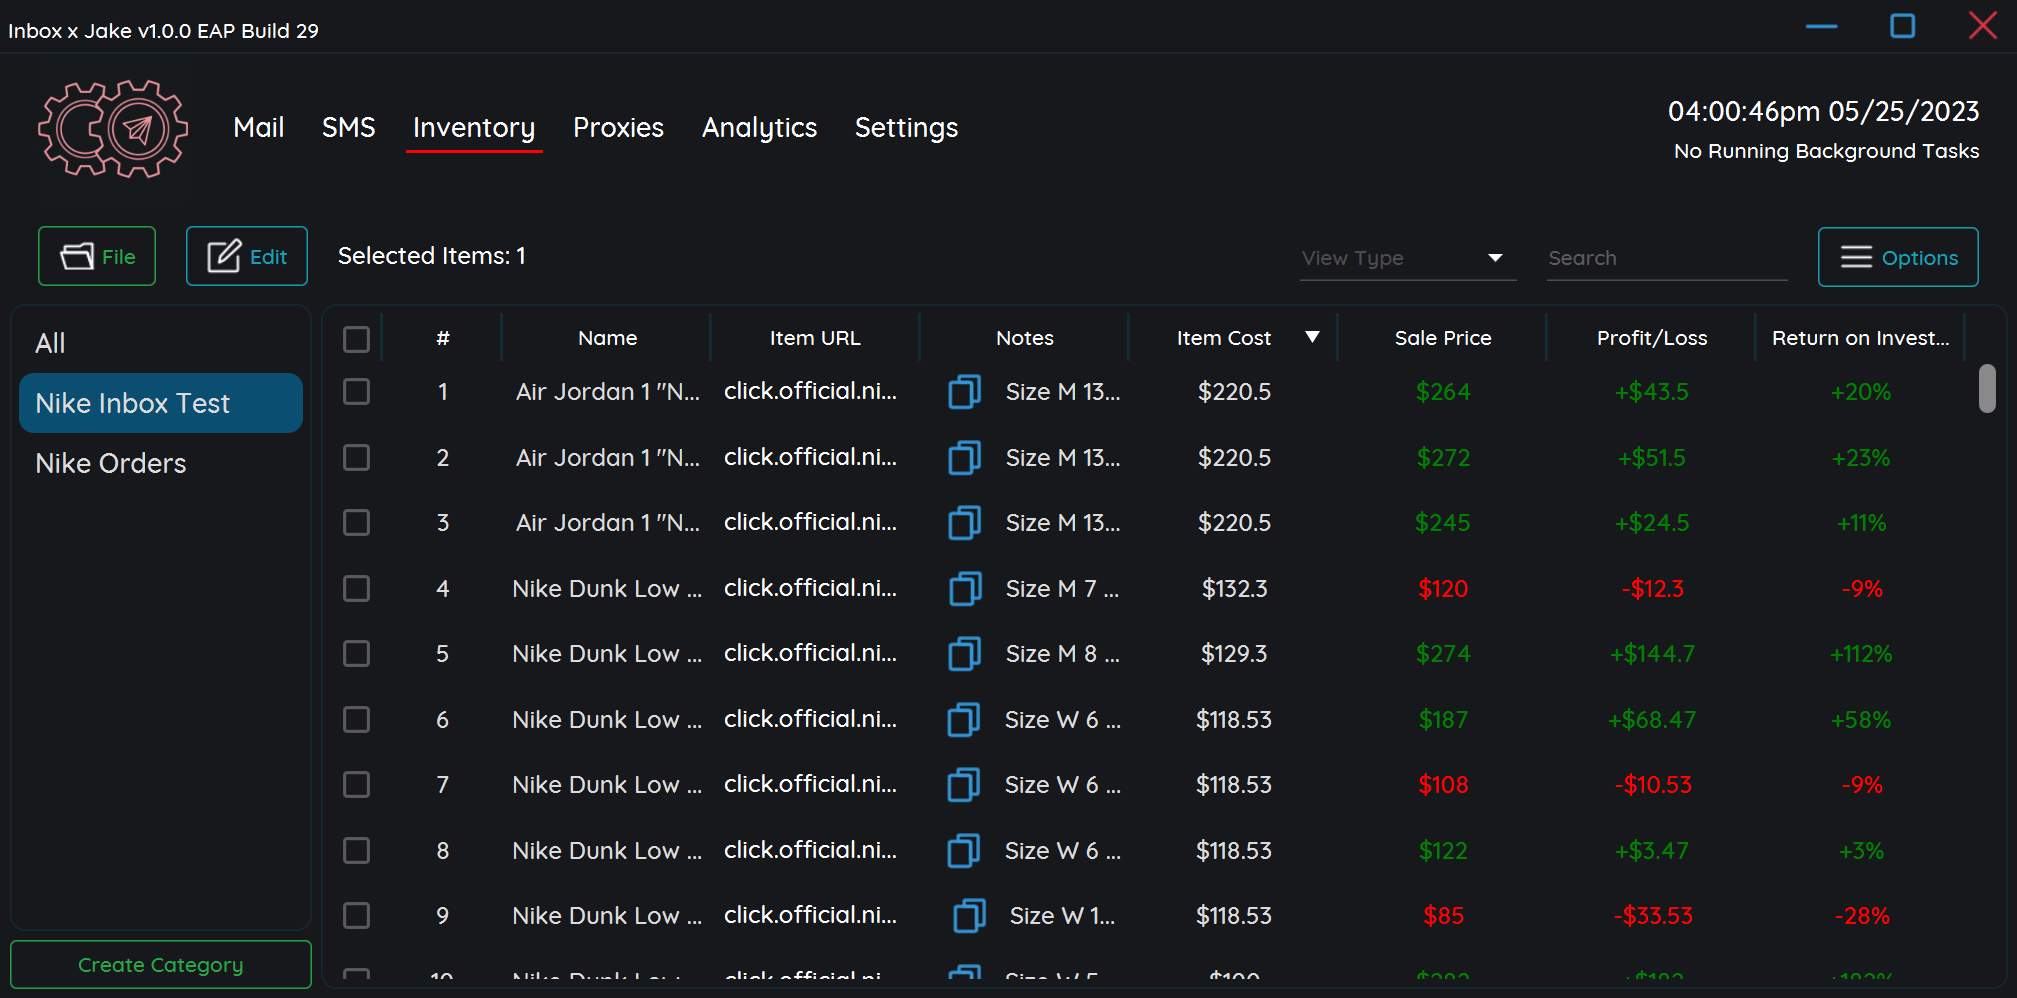This screenshot has height=998, width=2017.
Task: Copy notes icon for row 4
Action: [x=964, y=588]
